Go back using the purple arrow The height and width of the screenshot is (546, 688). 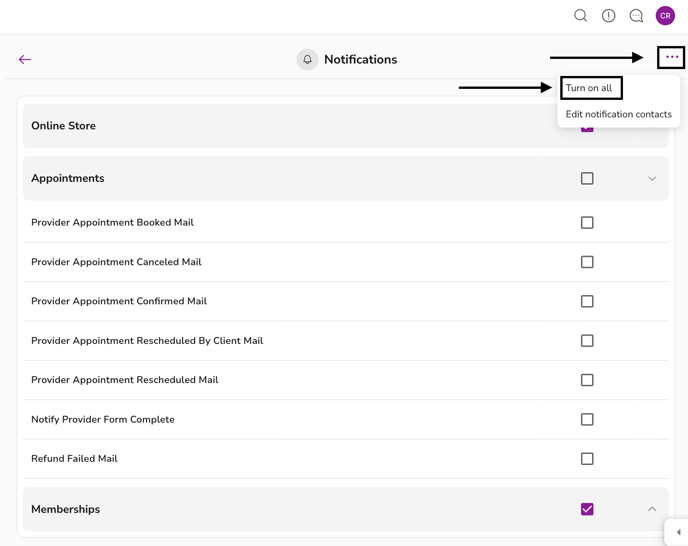pos(25,60)
